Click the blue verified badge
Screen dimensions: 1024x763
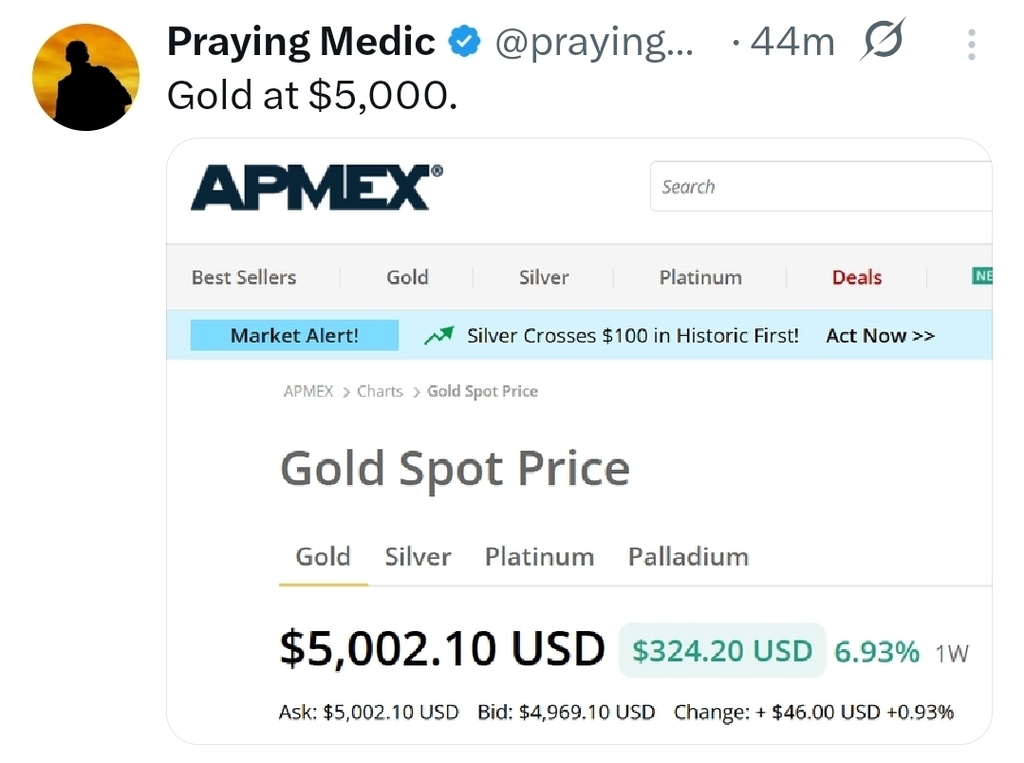pos(464,42)
